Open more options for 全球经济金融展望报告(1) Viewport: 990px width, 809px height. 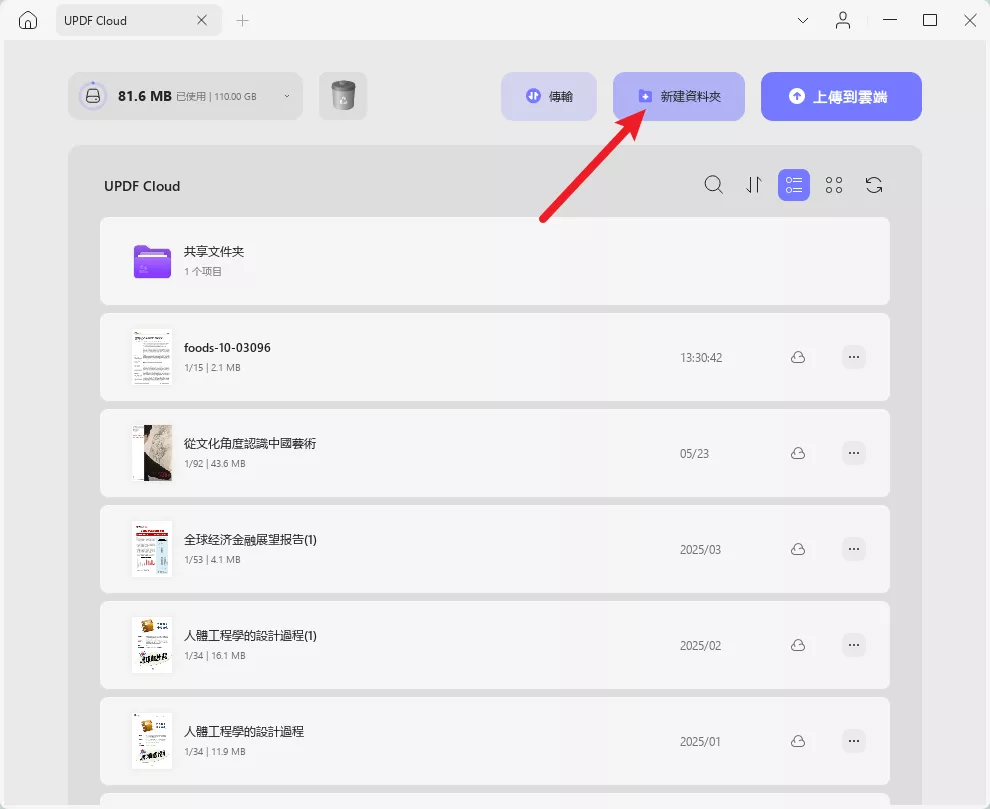click(854, 549)
